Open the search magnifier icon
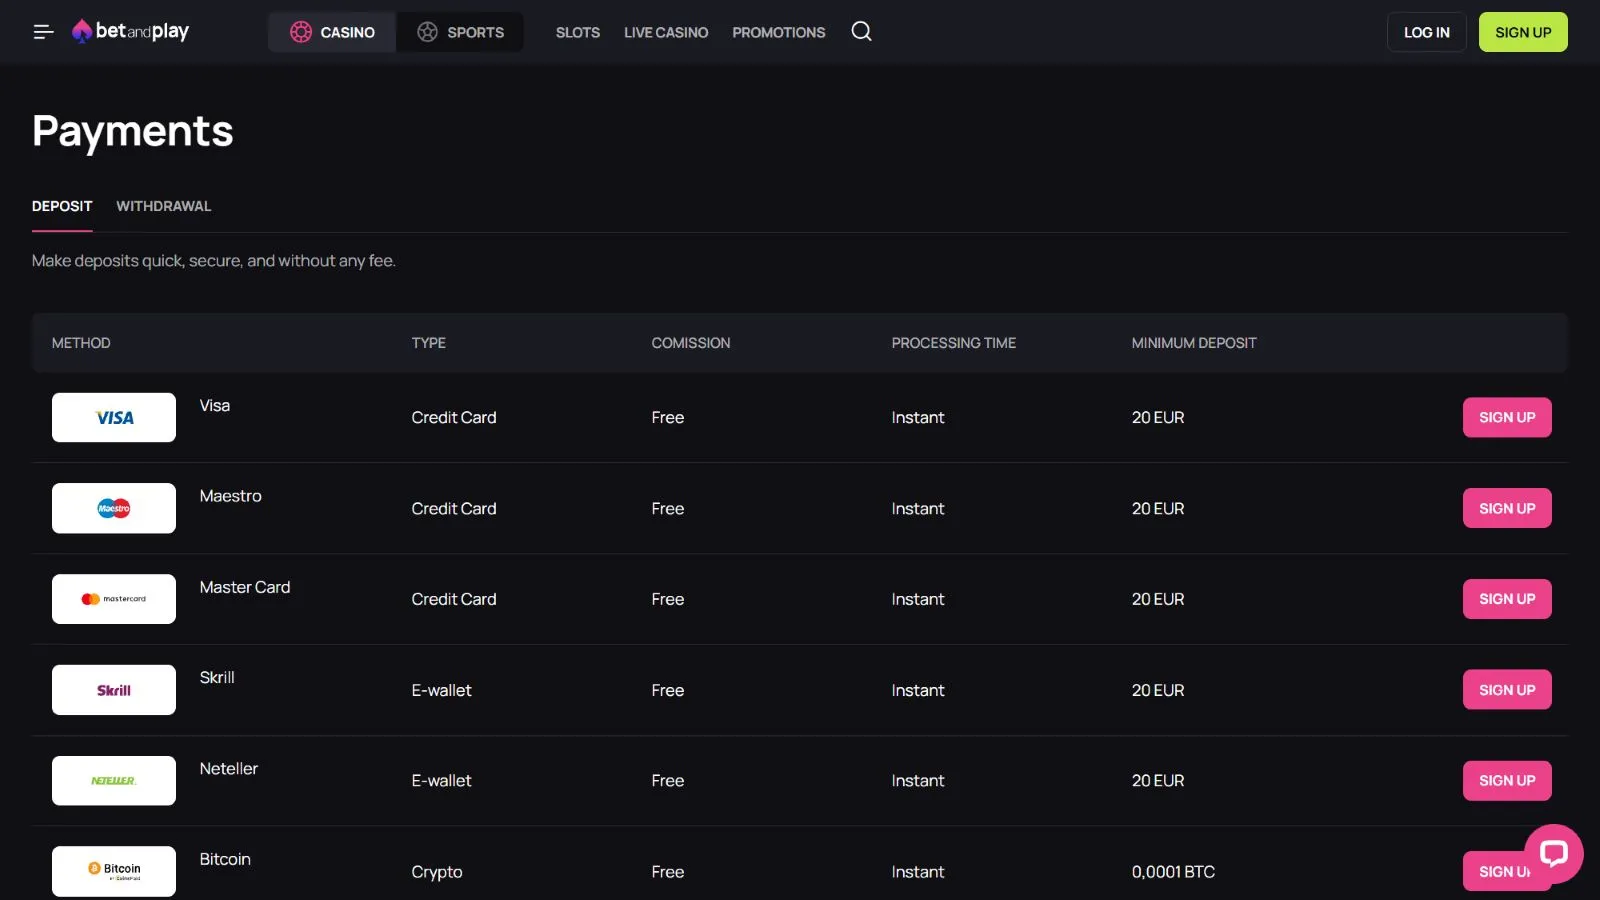This screenshot has height=900, width=1600. 861,32
